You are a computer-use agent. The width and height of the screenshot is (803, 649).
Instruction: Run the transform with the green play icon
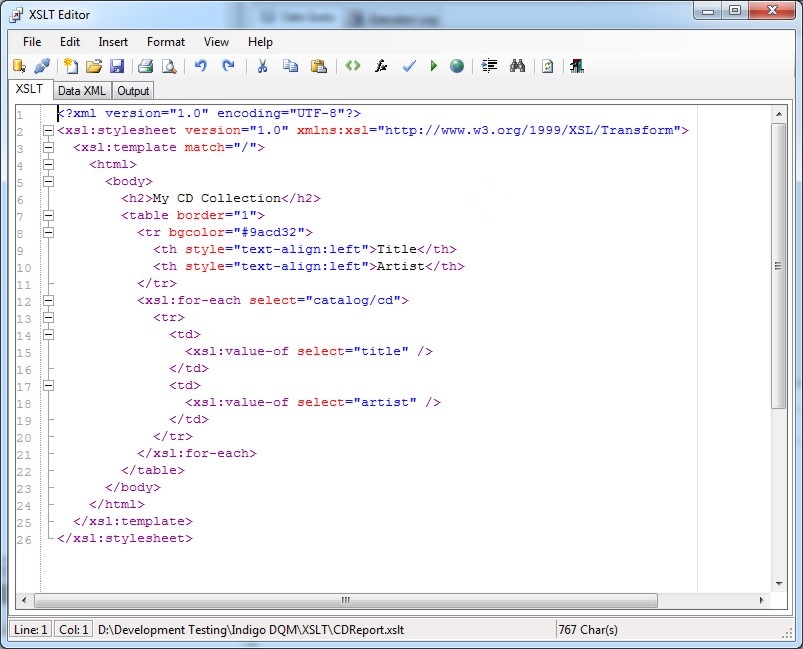point(433,66)
